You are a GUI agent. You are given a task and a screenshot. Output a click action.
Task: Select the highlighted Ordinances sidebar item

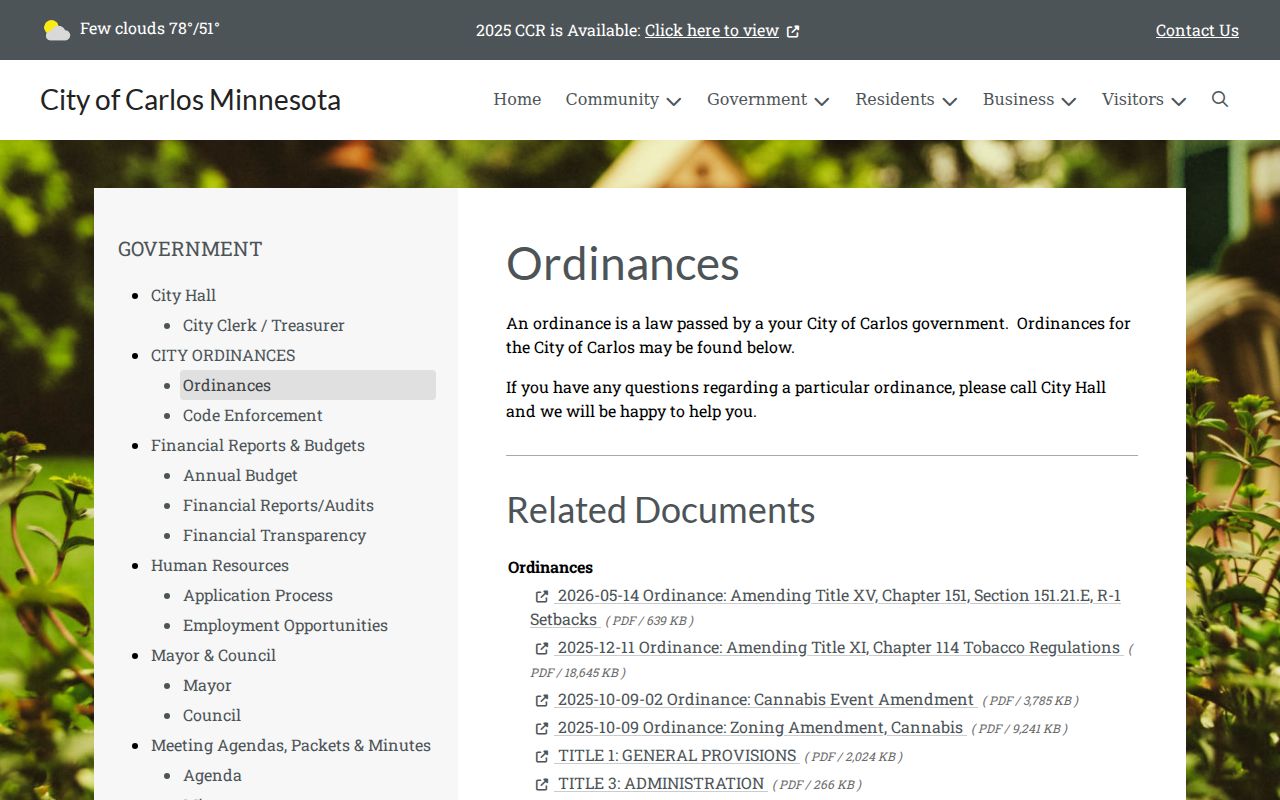(x=308, y=385)
